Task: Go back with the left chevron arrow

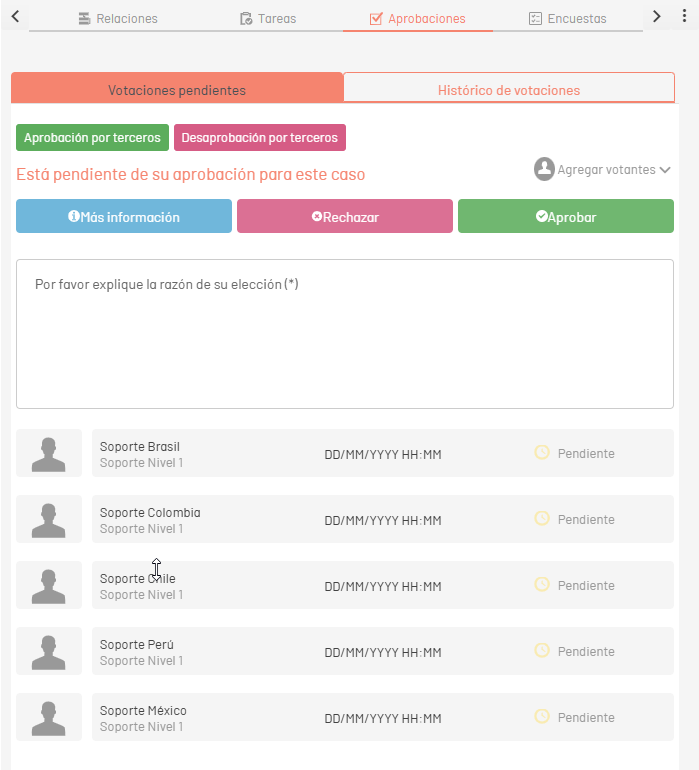Action: [x=15, y=17]
